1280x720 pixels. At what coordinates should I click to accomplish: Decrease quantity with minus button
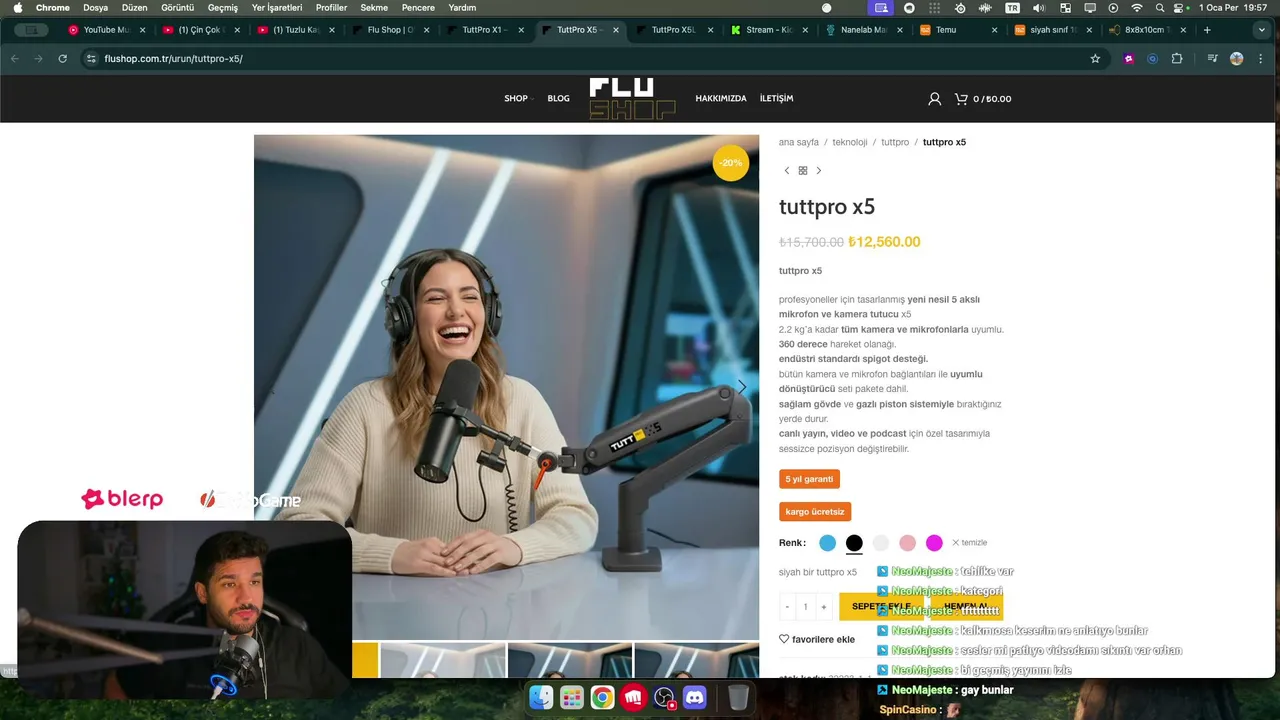(787, 607)
